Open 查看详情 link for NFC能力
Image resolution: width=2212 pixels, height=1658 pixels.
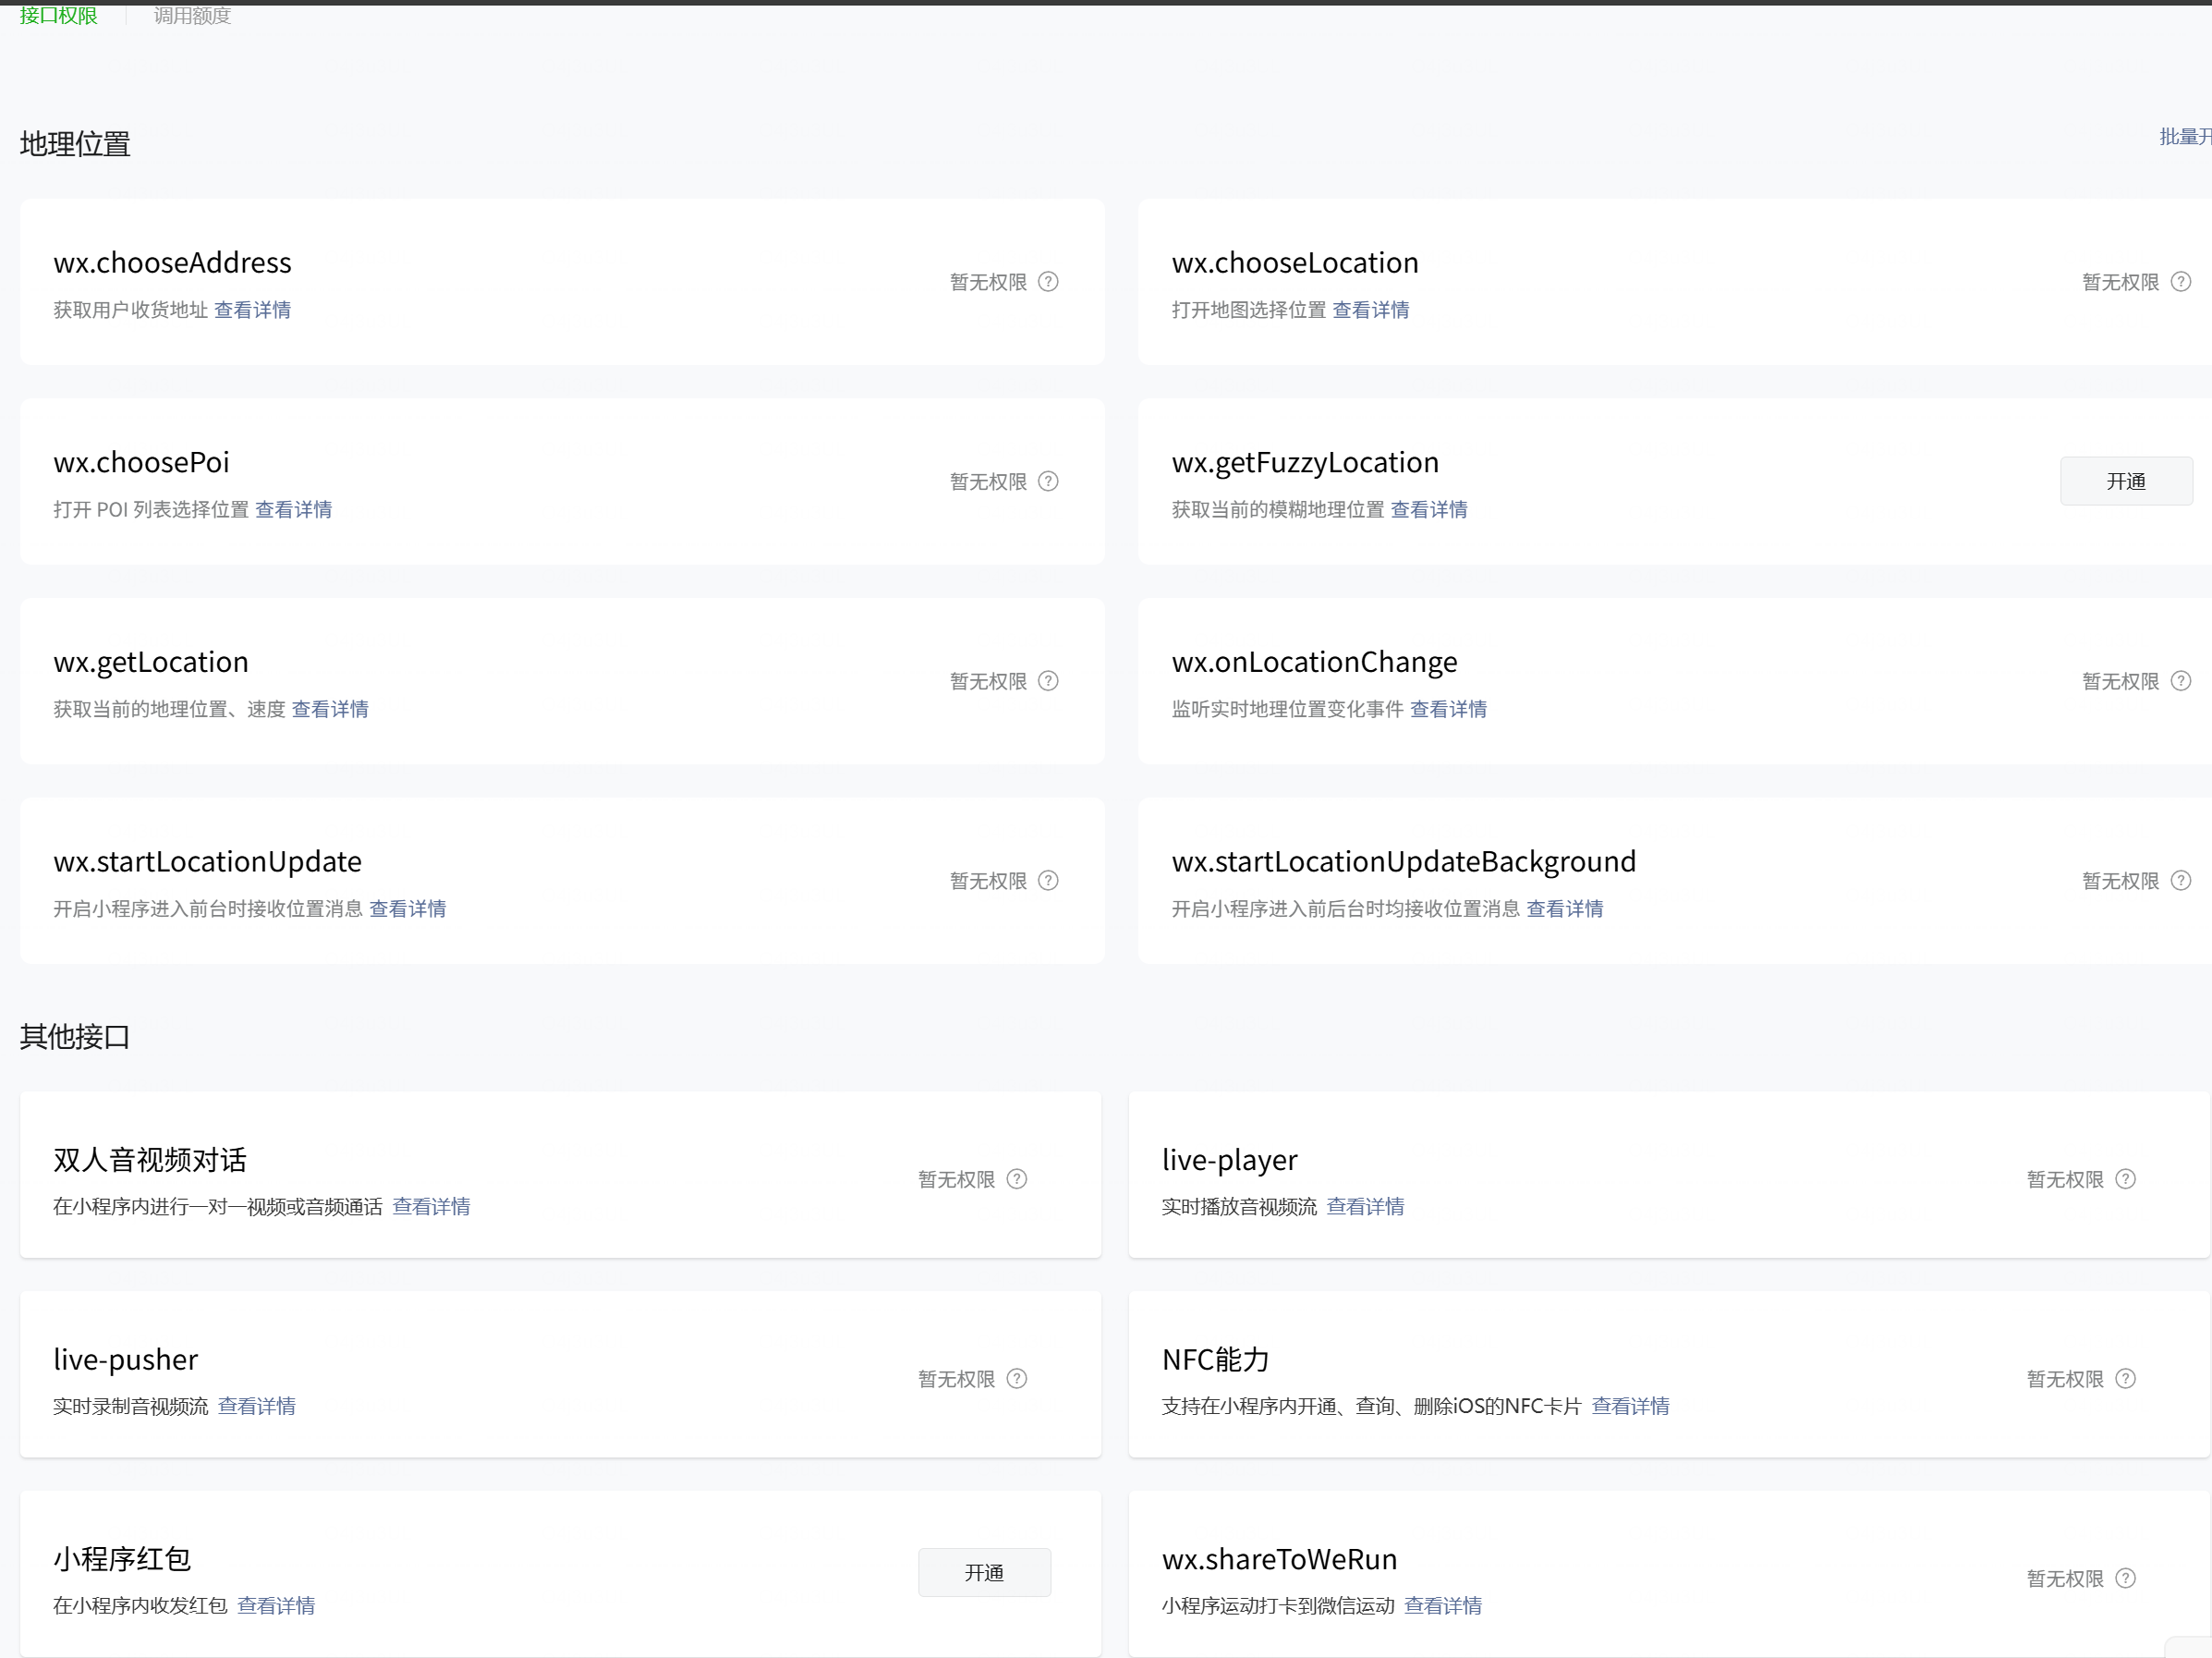pos(1630,1406)
